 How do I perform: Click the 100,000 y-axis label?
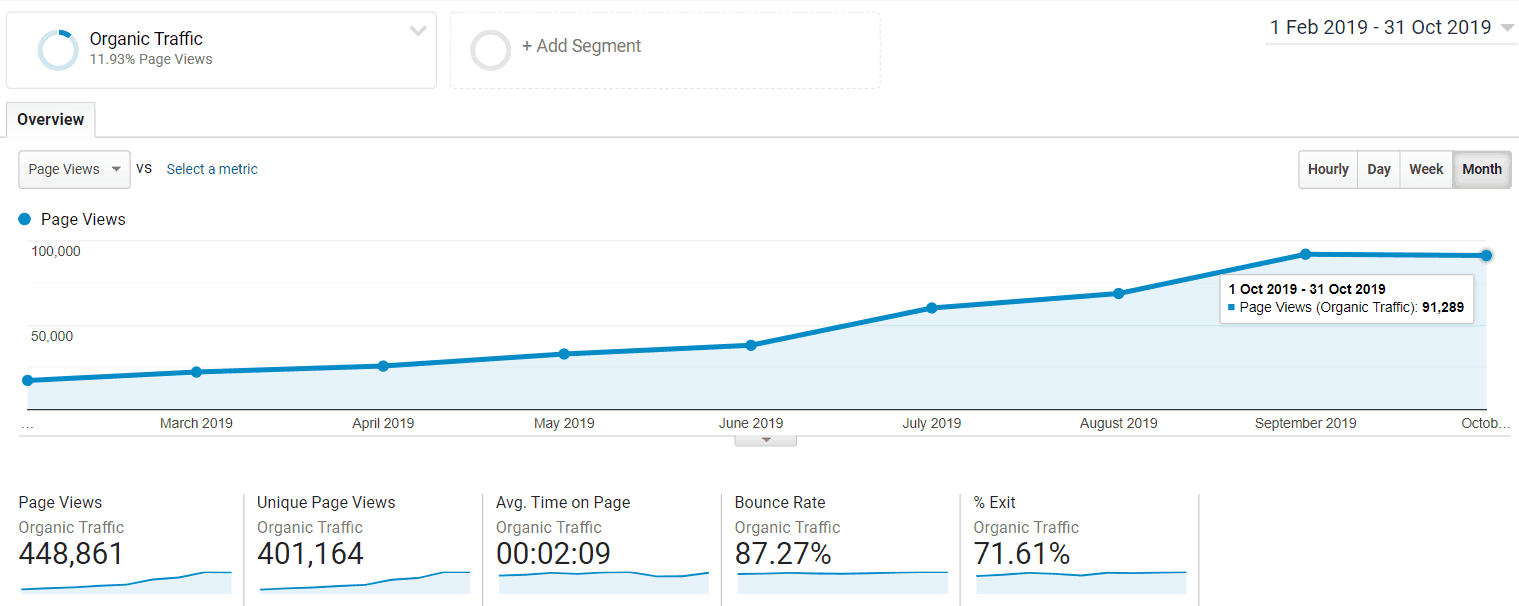pos(56,251)
